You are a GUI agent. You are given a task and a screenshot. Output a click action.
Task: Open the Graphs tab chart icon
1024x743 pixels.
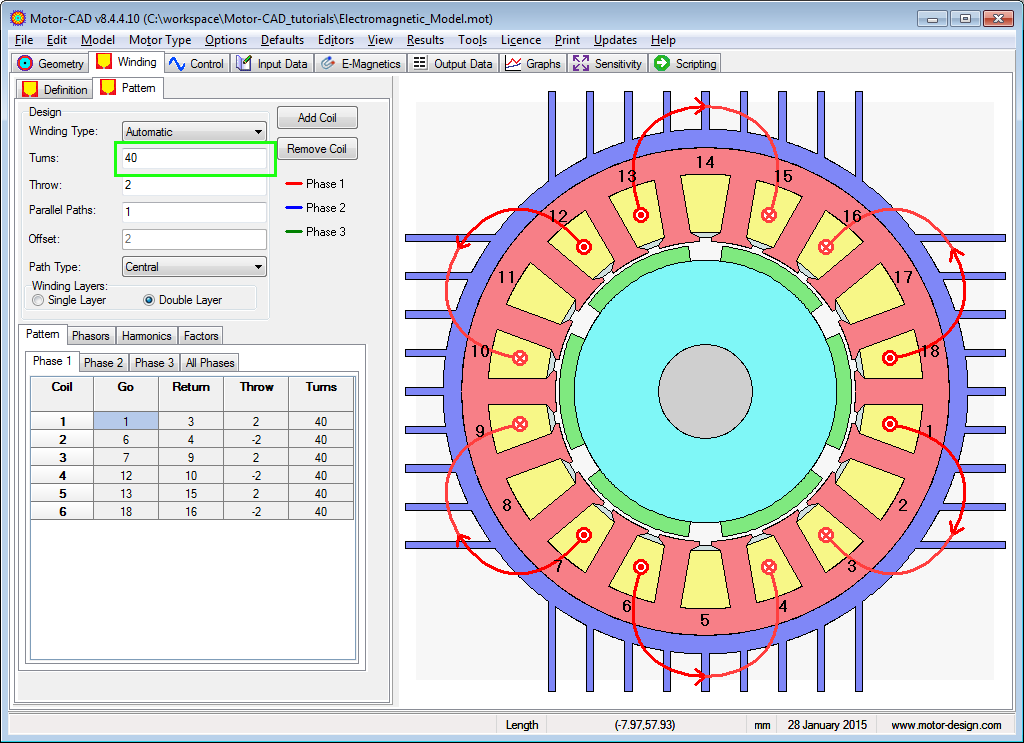click(x=513, y=63)
